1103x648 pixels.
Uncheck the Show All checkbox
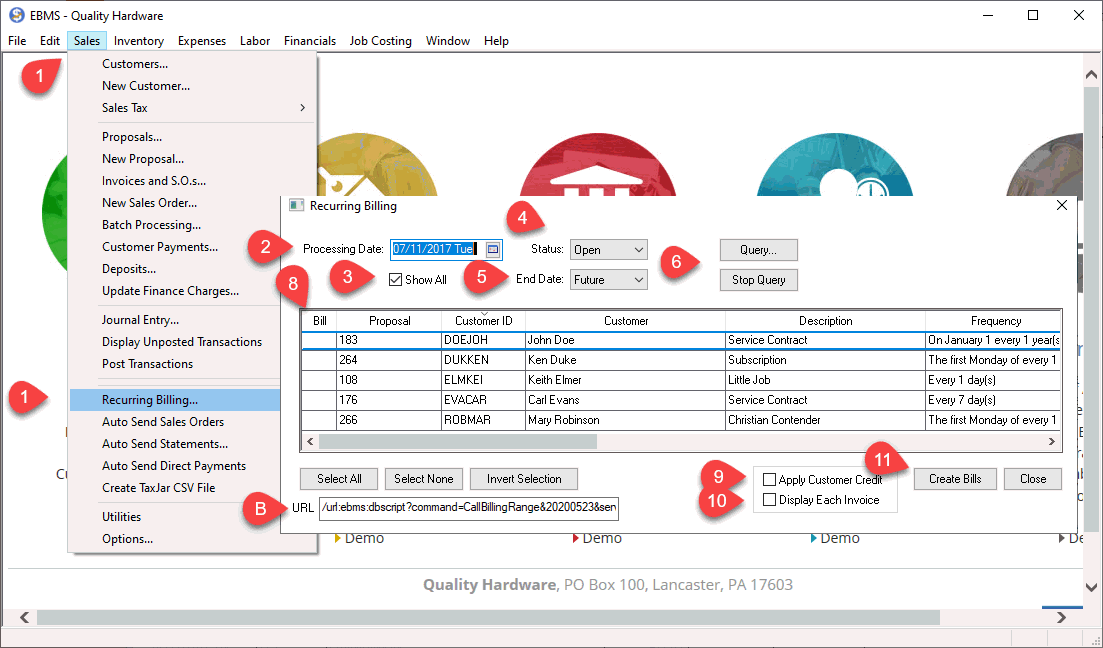point(395,280)
